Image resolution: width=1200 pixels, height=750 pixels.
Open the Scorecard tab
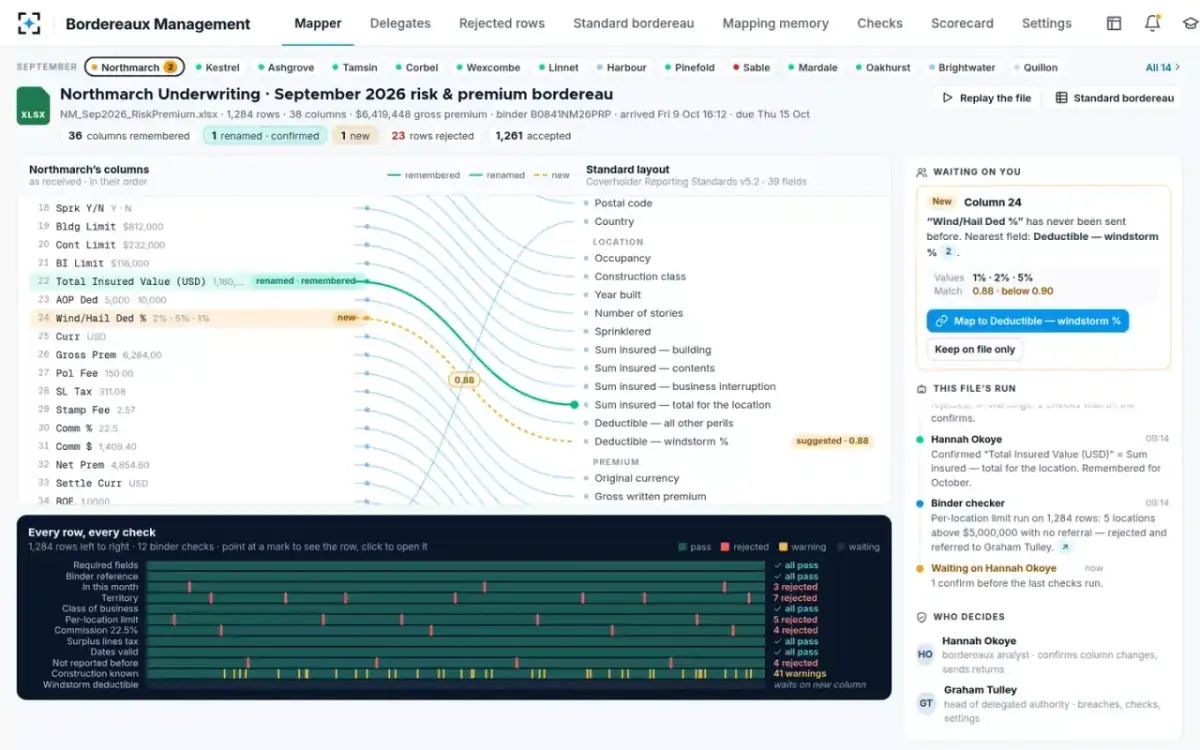pyautogui.click(x=962, y=23)
